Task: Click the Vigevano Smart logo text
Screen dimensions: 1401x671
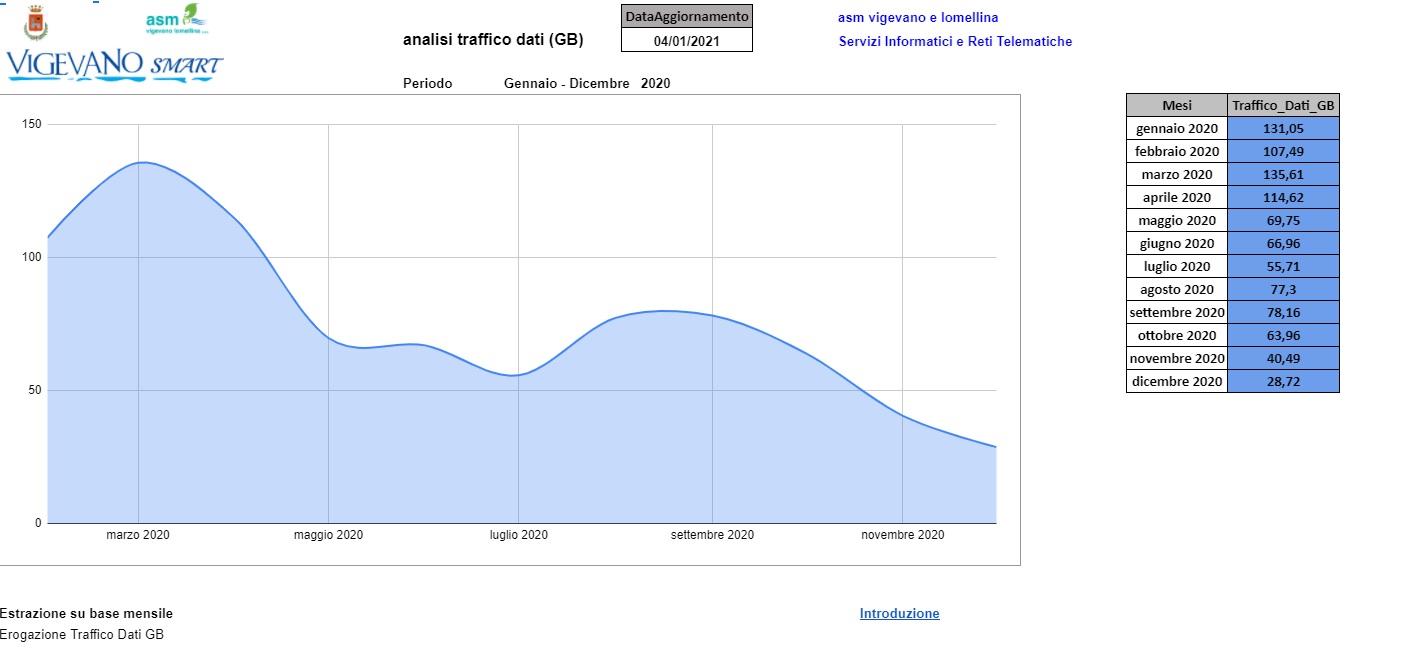Action: (115, 65)
